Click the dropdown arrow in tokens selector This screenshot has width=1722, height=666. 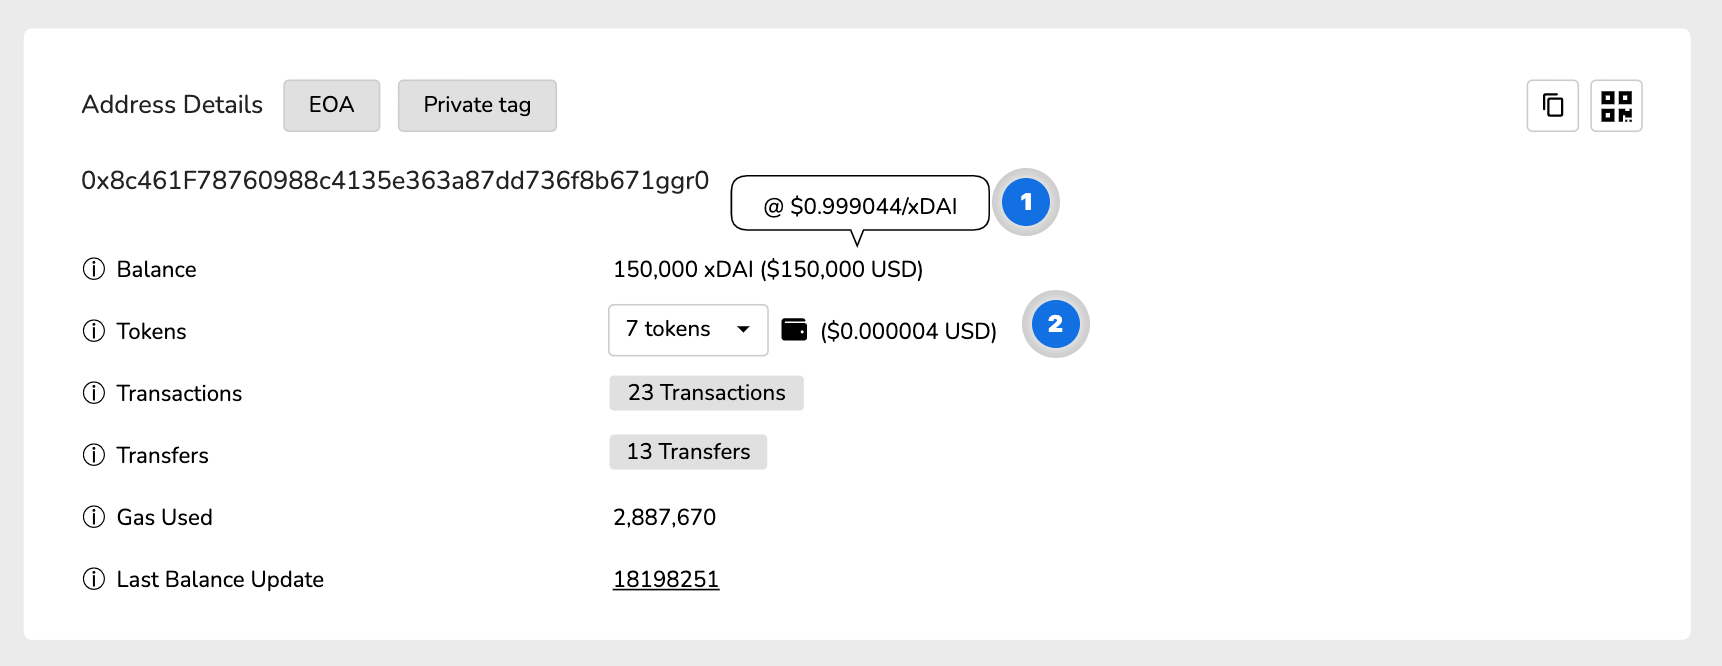pyautogui.click(x=744, y=330)
